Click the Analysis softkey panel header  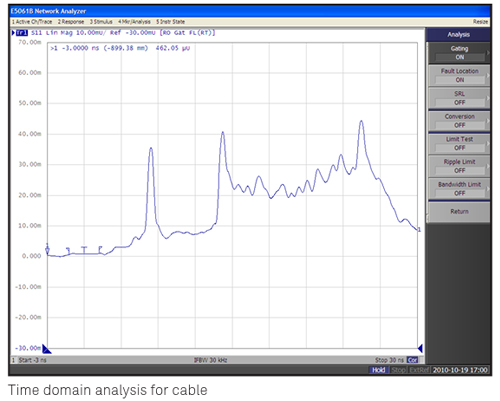pyautogui.click(x=458, y=35)
